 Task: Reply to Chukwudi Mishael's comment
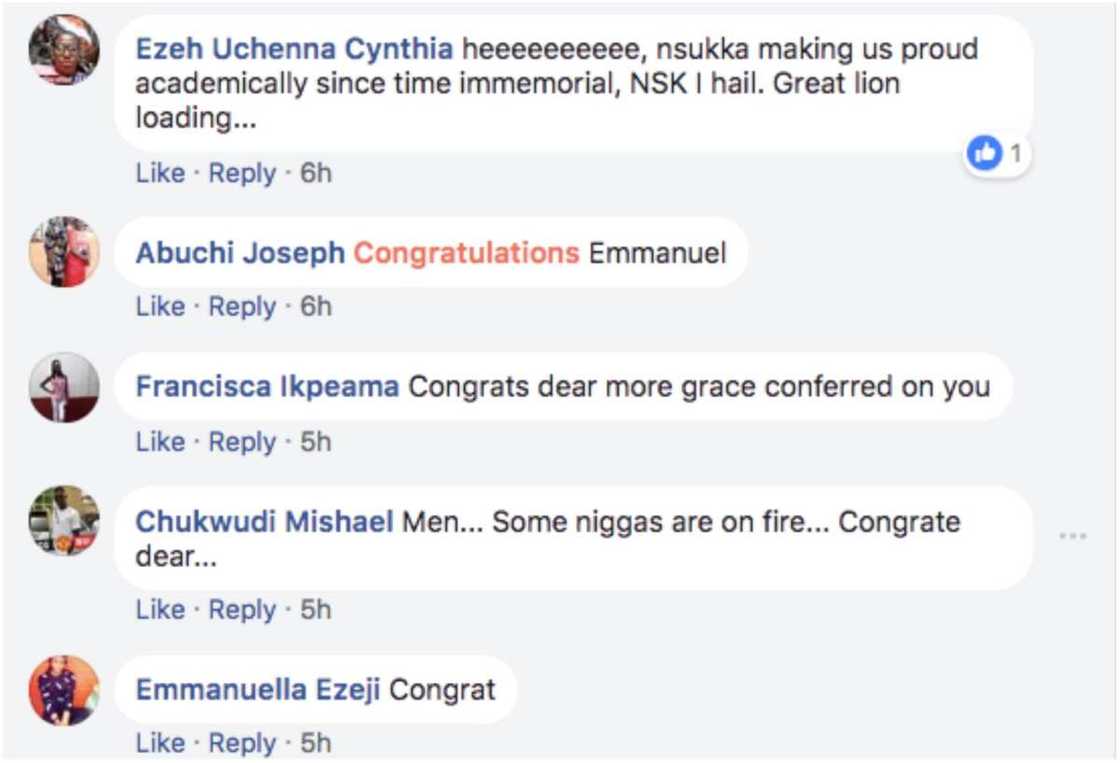[x=243, y=608]
